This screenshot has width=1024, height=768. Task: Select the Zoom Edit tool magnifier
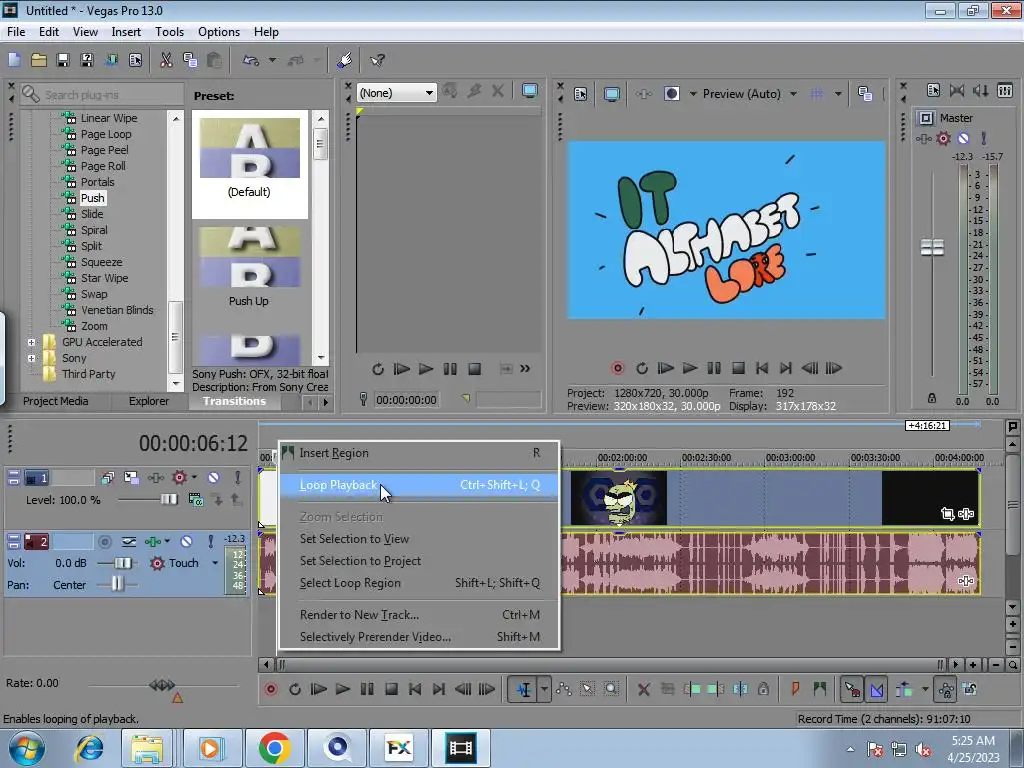(611, 689)
